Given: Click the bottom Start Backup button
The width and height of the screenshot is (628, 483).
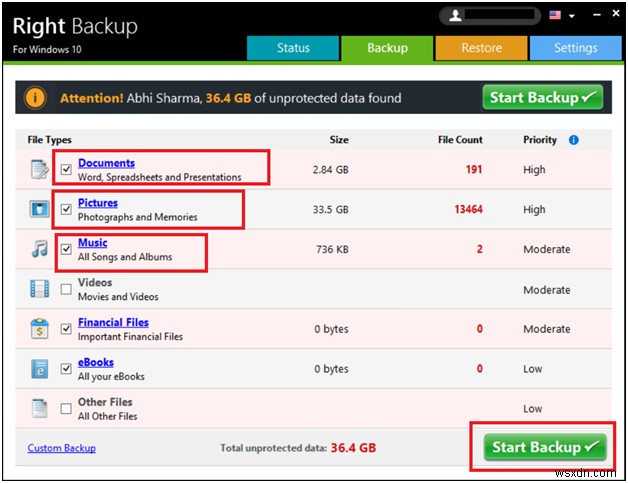Looking at the screenshot, I should point(545,447).
